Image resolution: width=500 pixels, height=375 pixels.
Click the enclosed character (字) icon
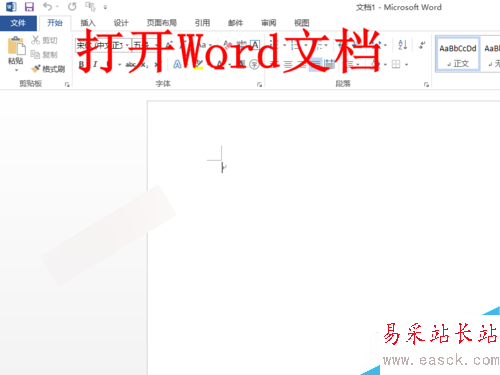(x=254, y=64)
